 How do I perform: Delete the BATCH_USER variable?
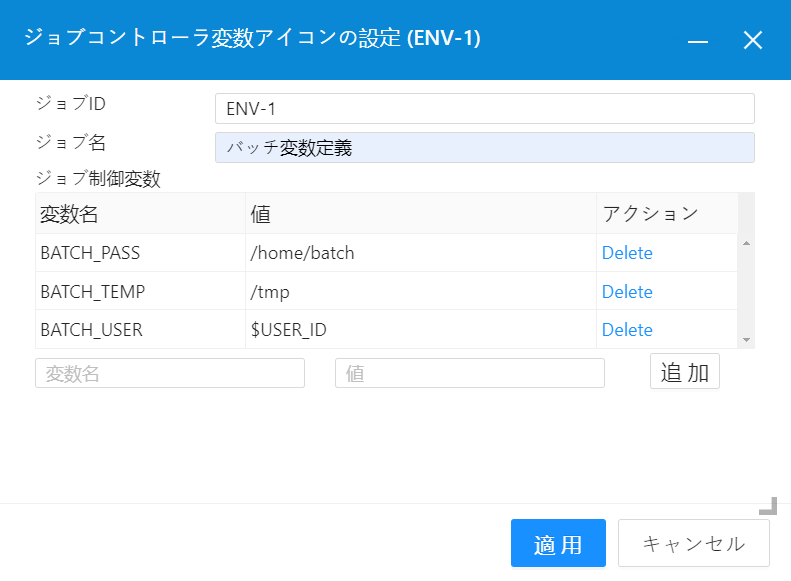pos(627,330)
